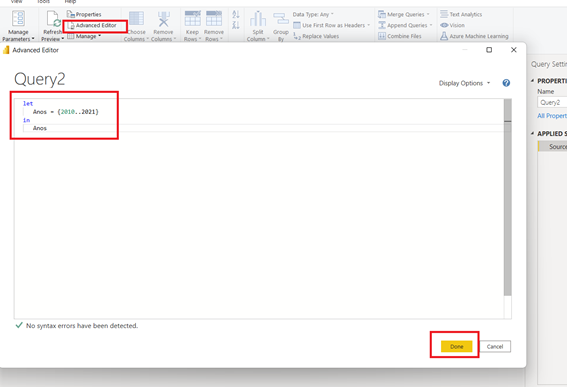Click Refresh Preview icon
568x388 pixels.
pos(53,18)
